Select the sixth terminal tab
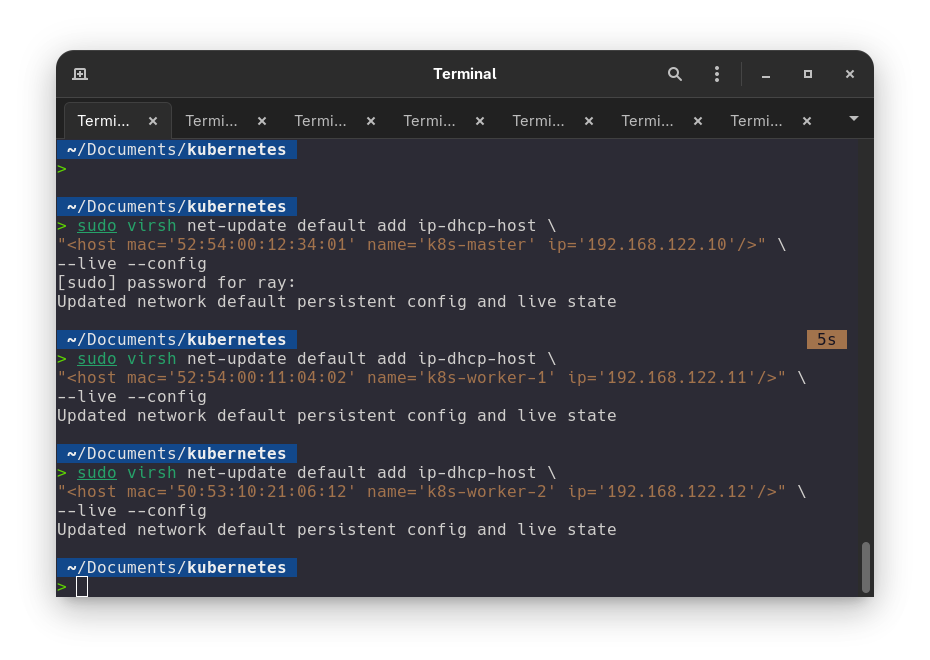 click(647, 121)
